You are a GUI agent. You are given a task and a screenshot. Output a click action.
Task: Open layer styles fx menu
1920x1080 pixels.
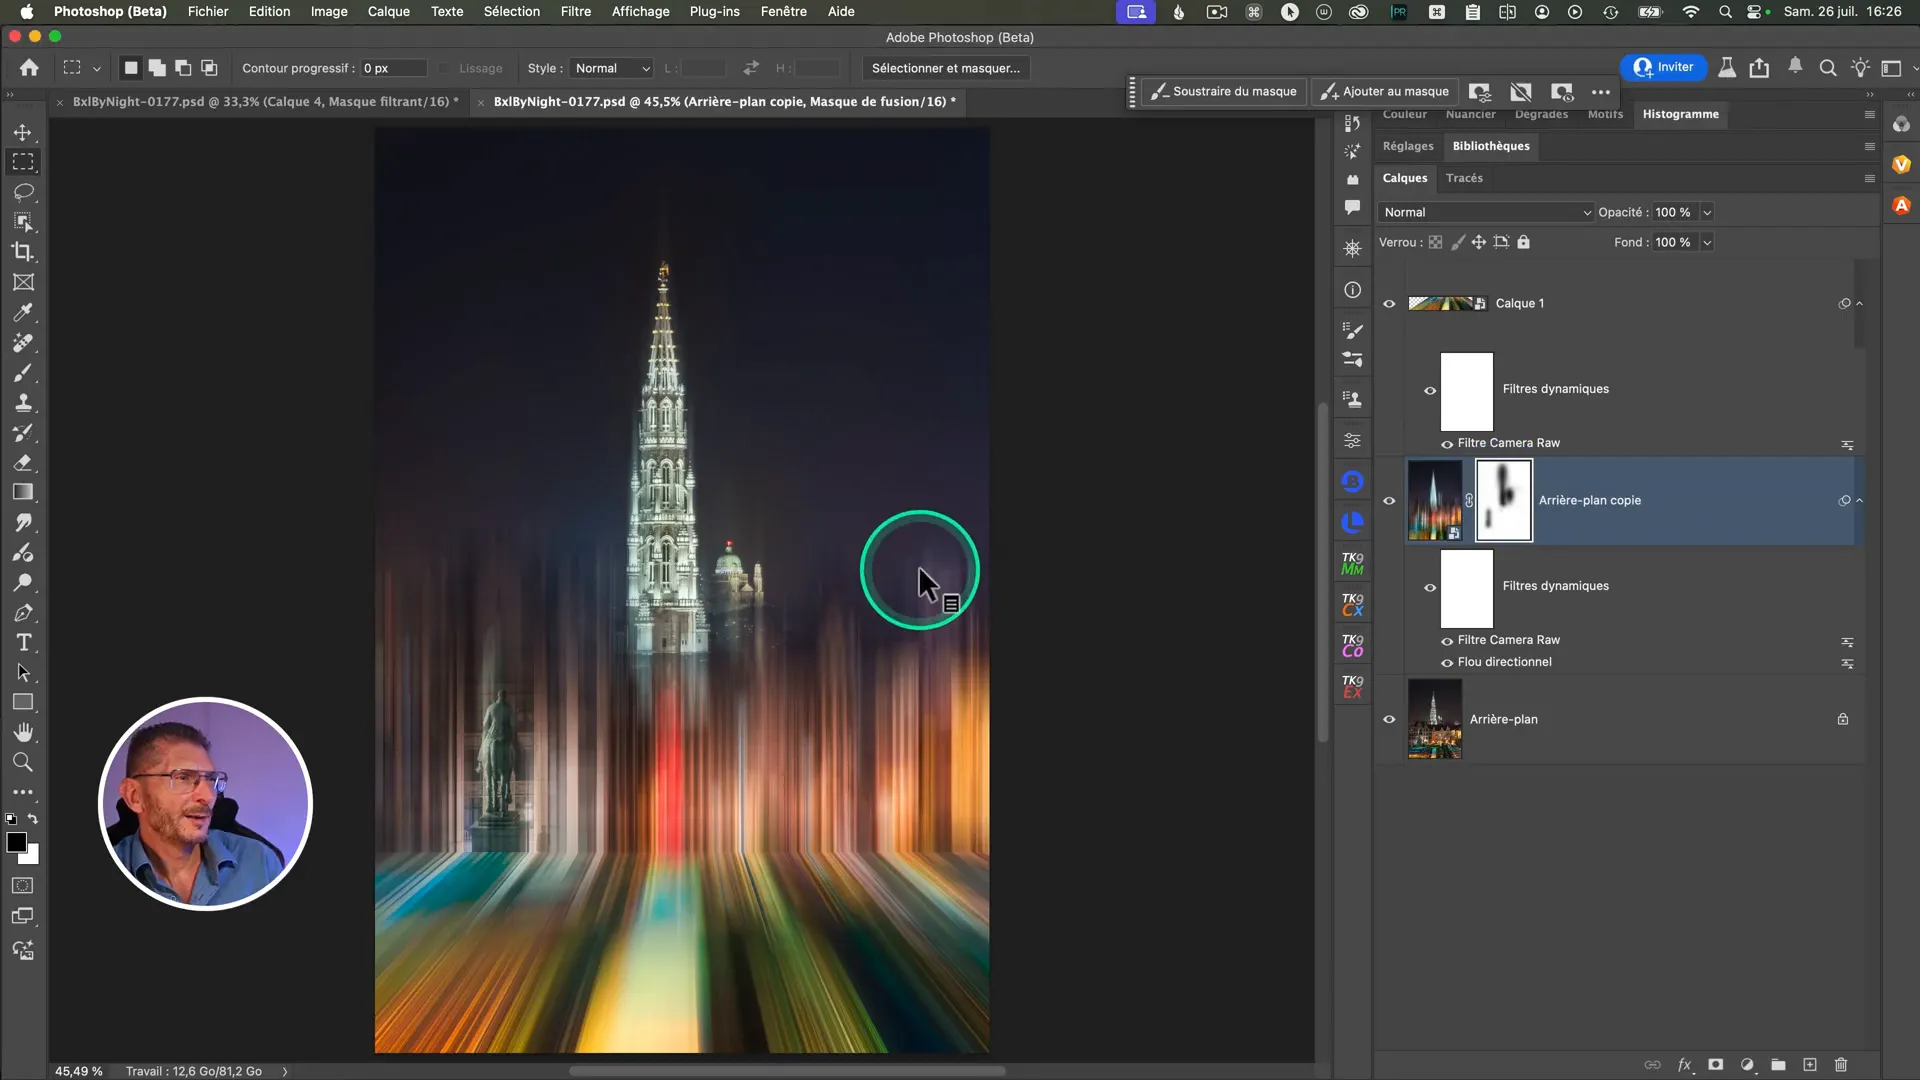coord(1685,1065)
